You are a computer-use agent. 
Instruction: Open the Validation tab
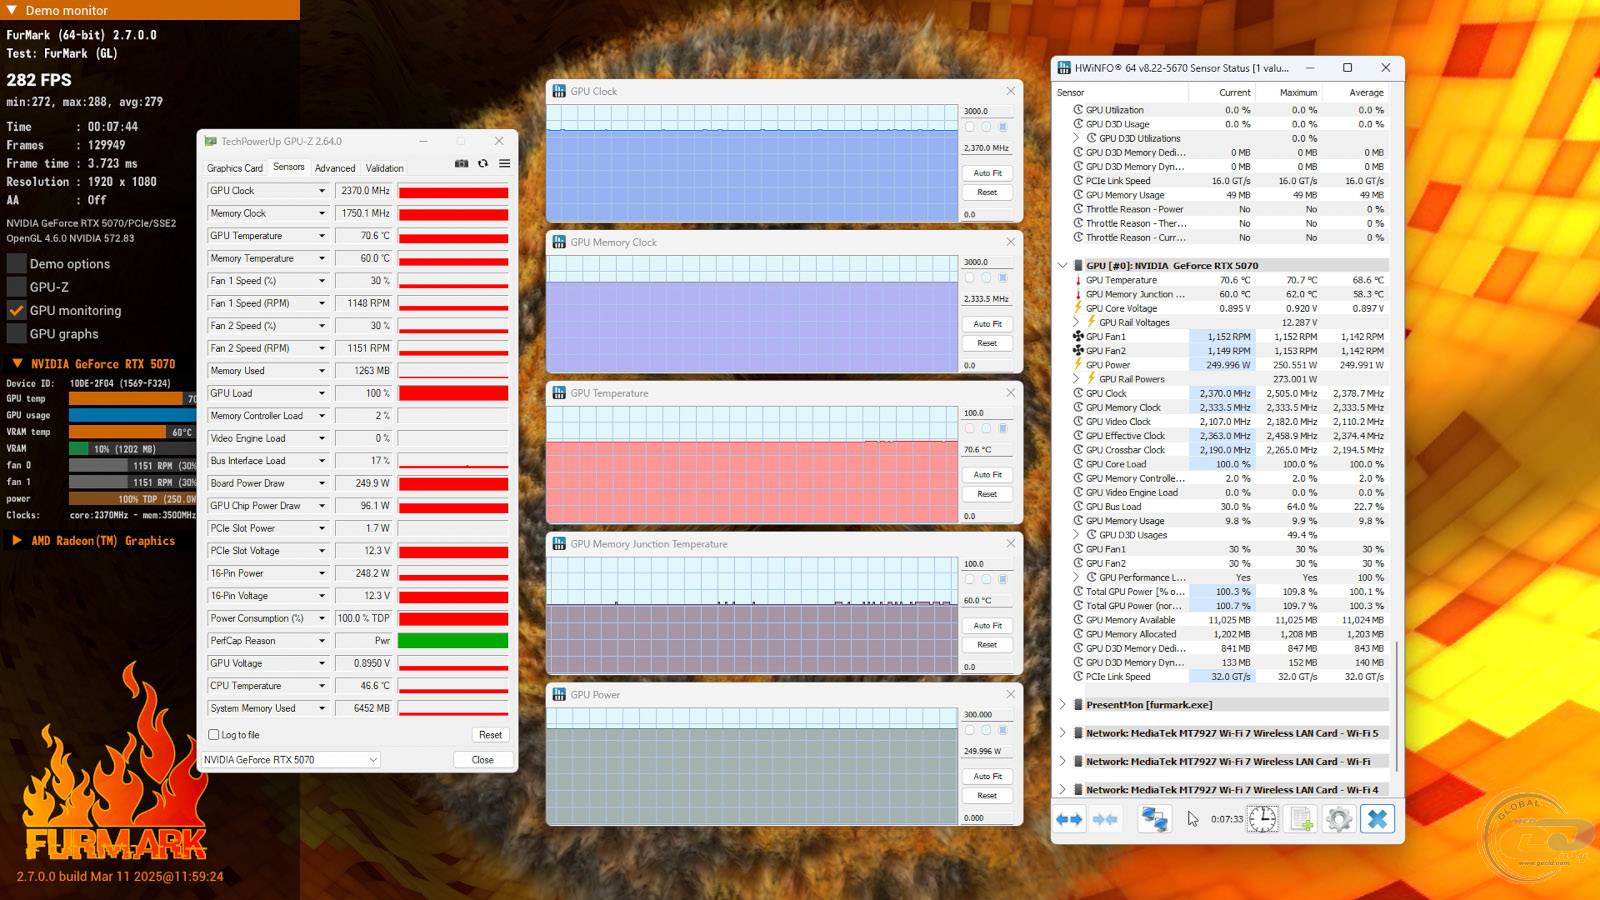[x=385, y=168]
